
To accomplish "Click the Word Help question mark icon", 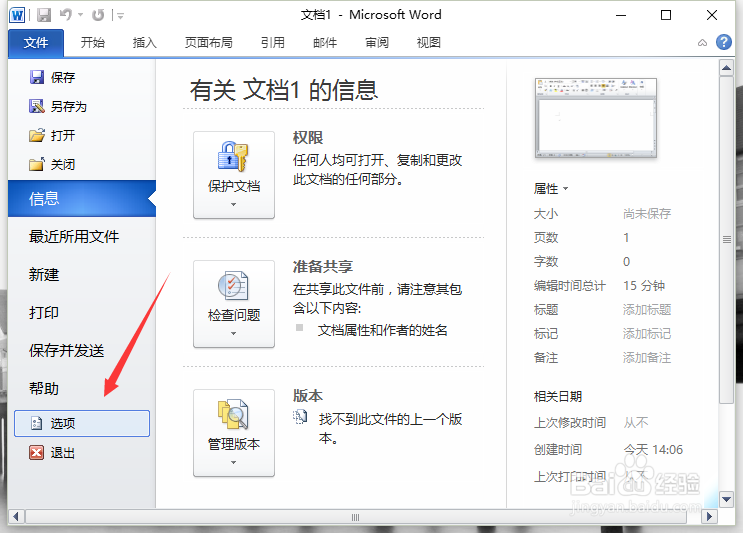I will [x=724, y=42].
